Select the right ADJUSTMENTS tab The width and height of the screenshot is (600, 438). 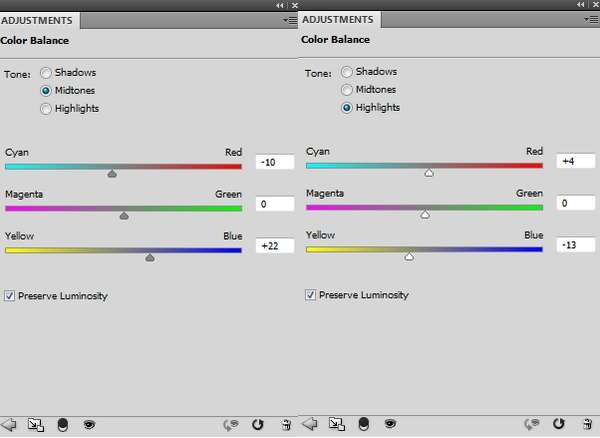tap(338, 20)
